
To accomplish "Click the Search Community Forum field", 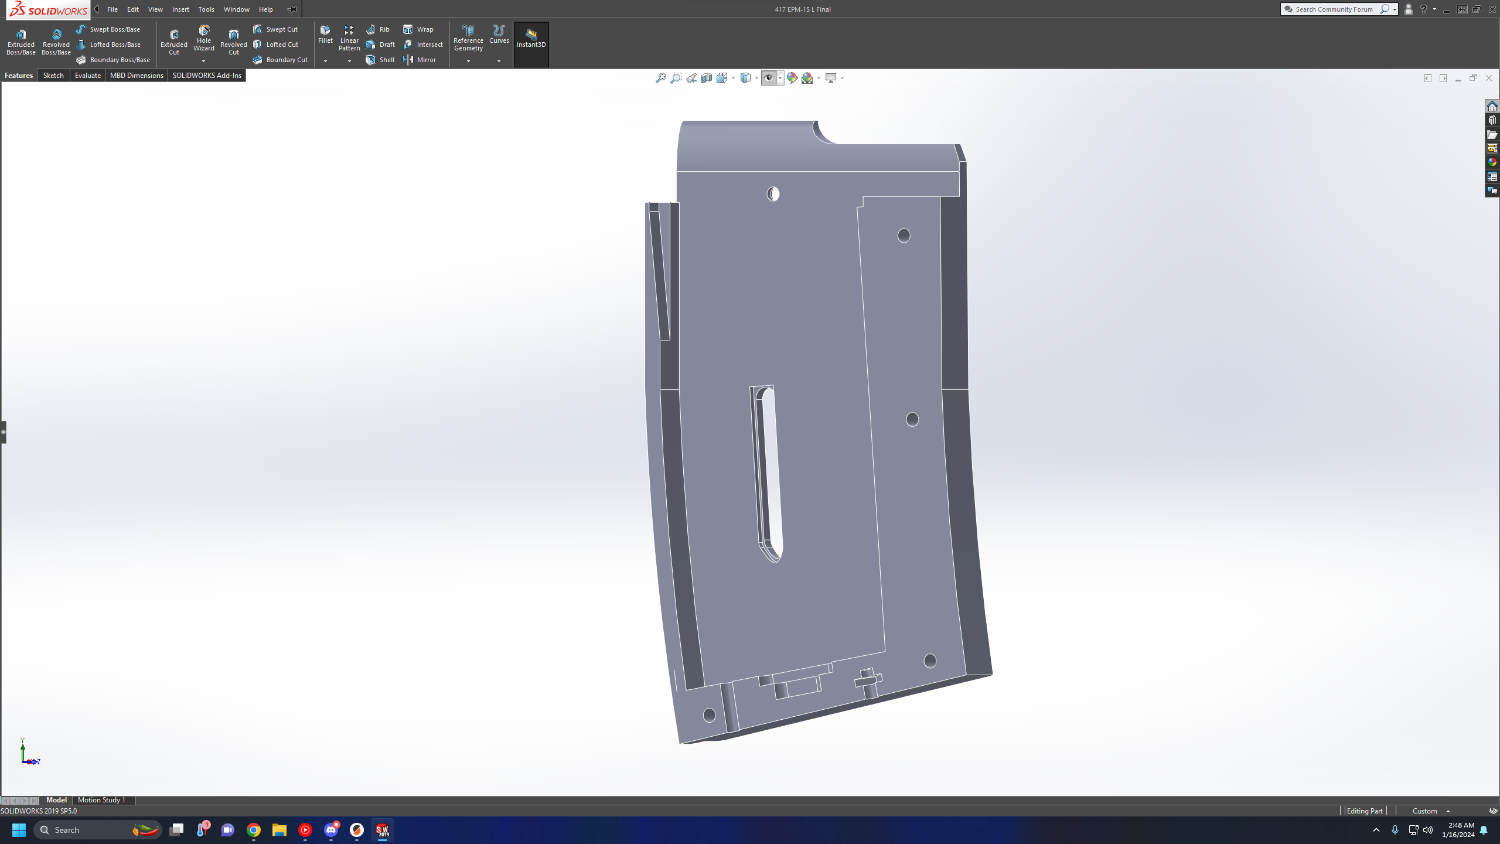I will 1334,9.
